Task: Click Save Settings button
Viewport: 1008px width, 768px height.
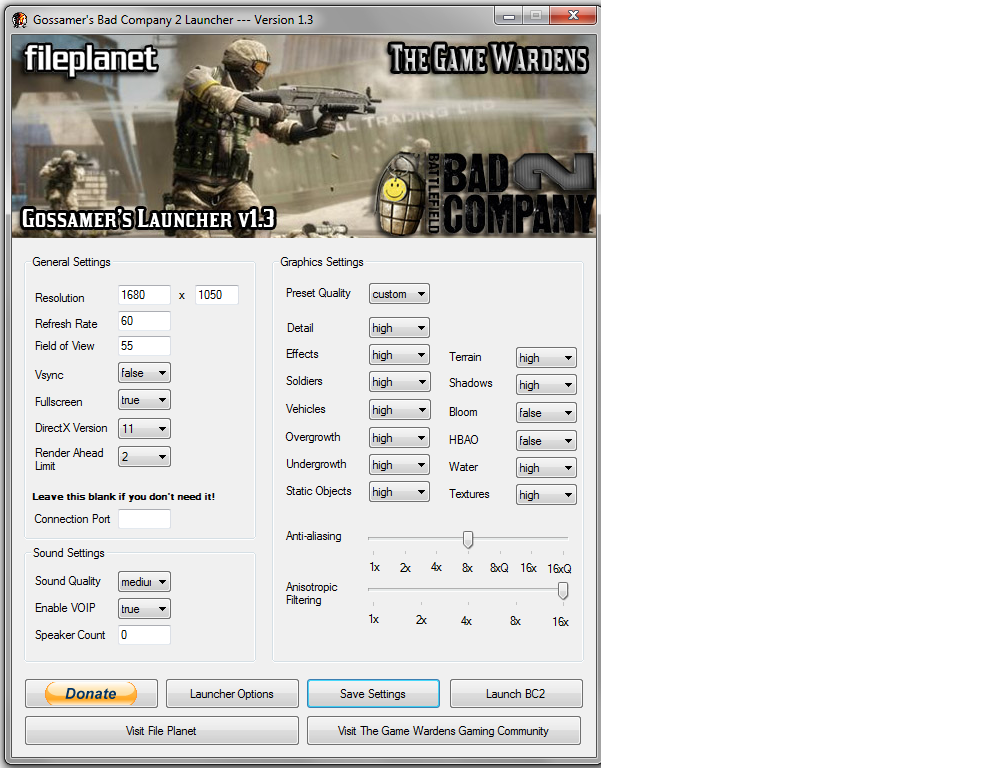Action: coord(373,693)
